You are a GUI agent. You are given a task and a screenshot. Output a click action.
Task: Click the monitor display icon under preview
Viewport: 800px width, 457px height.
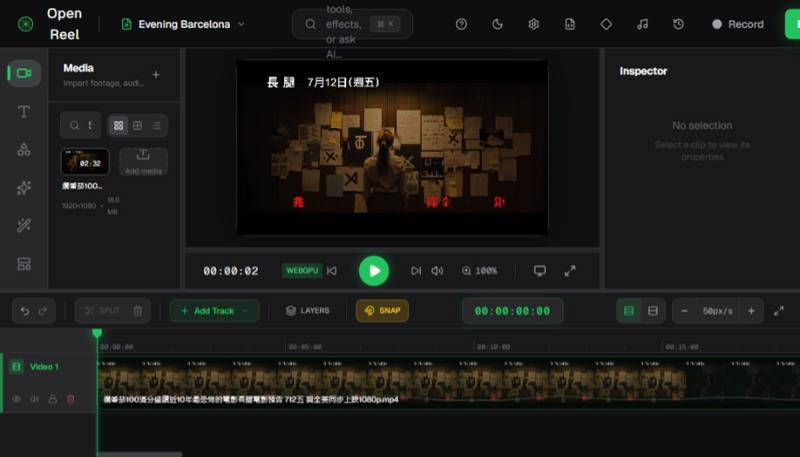pos(540,271)
